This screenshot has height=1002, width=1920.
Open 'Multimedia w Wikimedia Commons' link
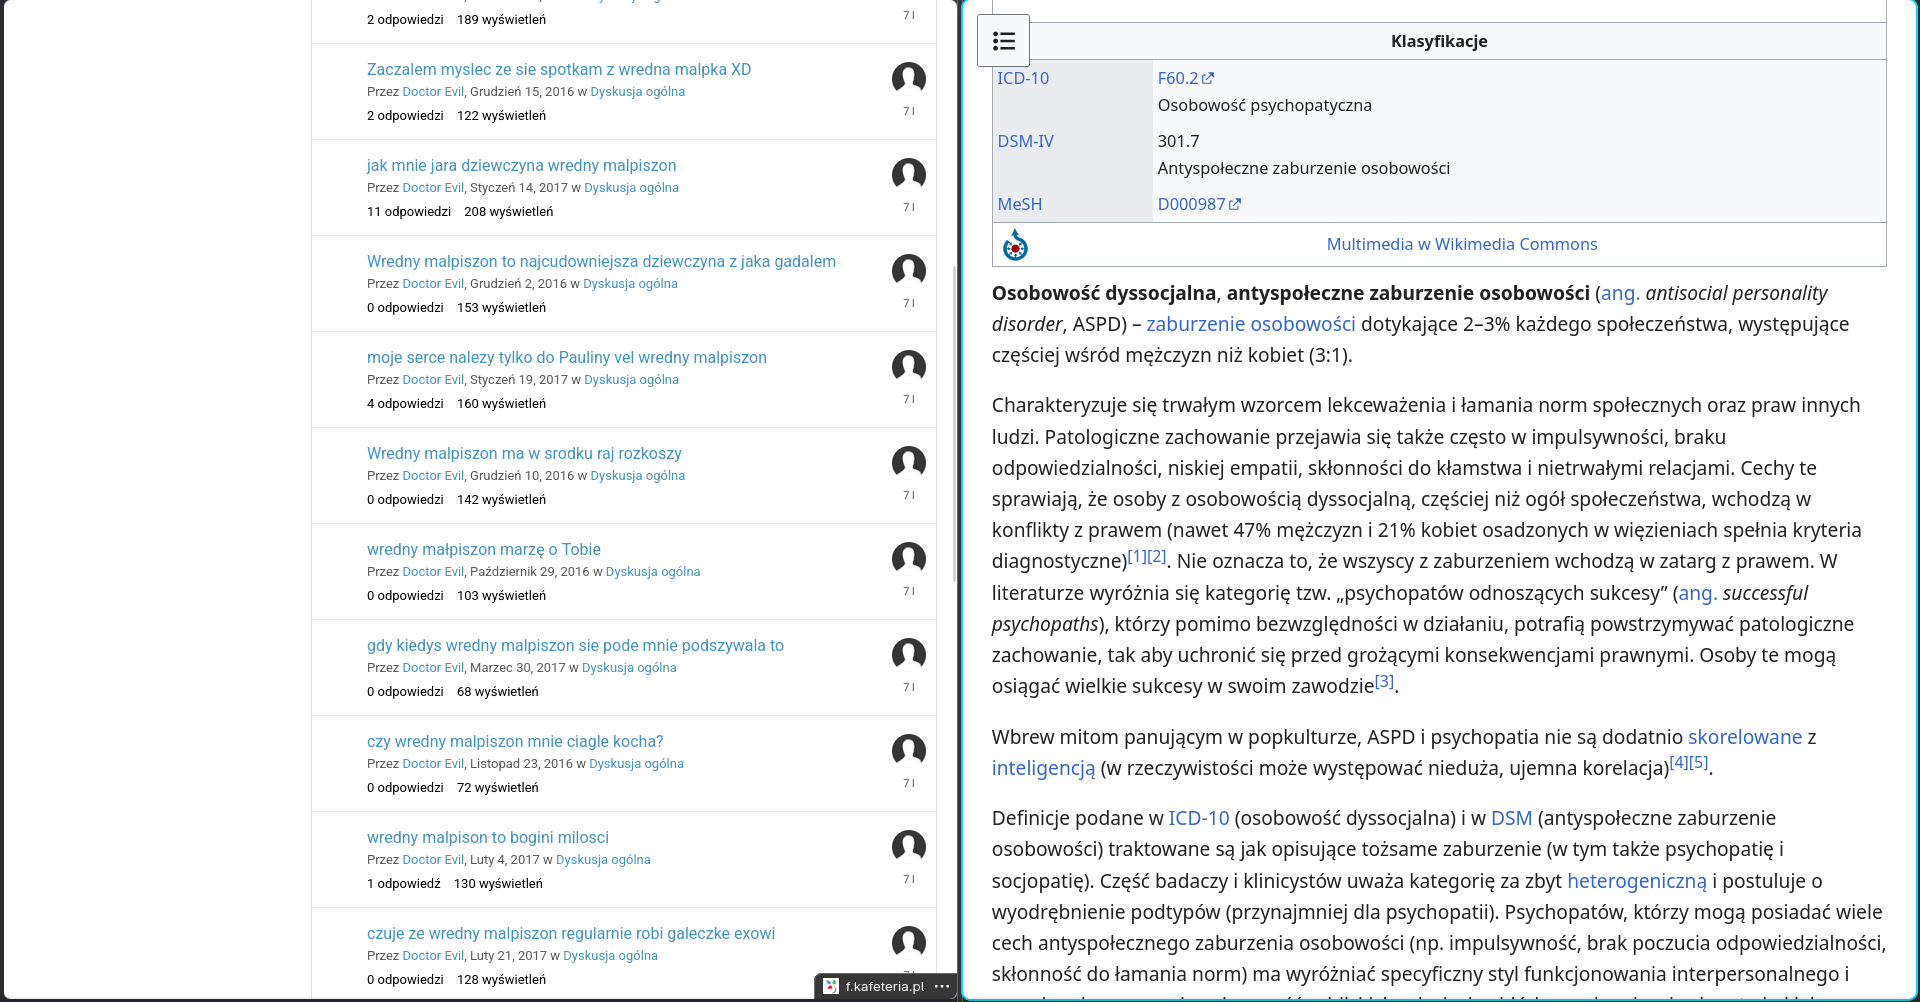pyautogui.click(x=1461, y=244)
